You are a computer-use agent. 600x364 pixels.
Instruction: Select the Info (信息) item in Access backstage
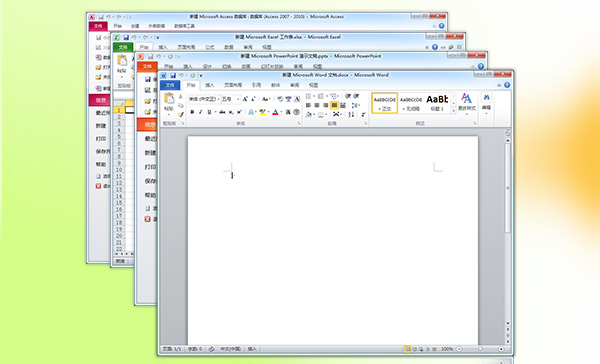tap(99, 100)
